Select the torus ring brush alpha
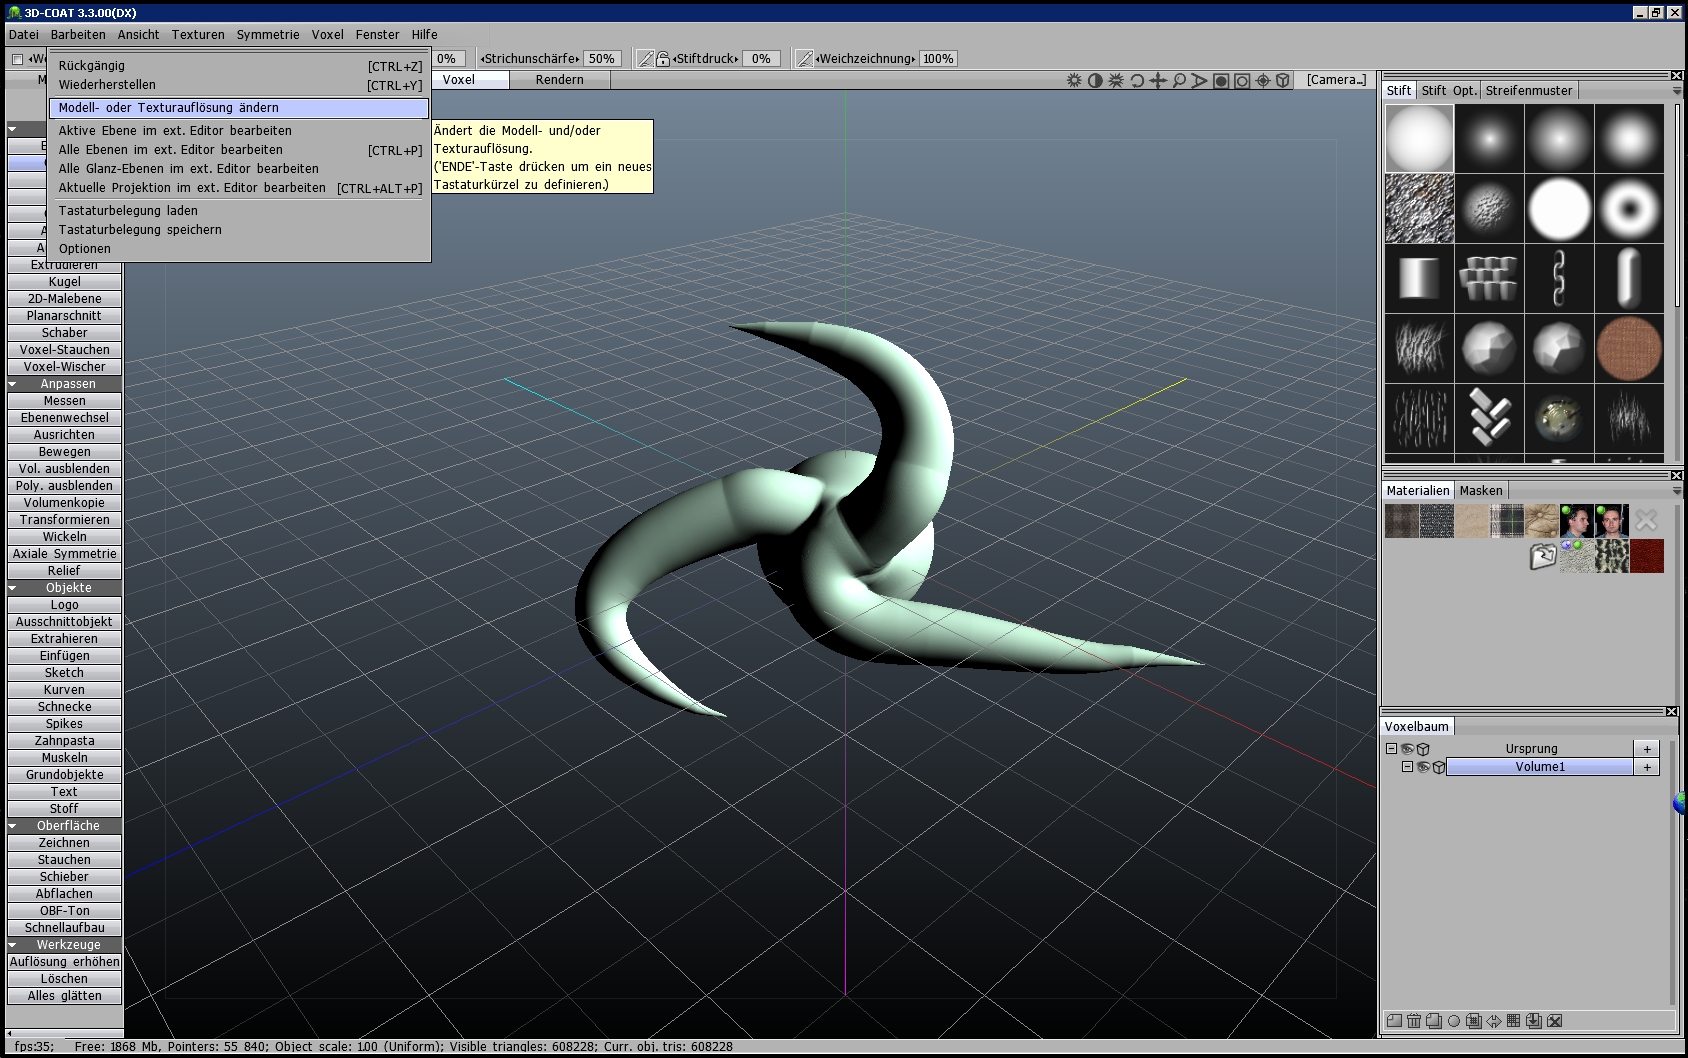The width and height of the screenshot is (1688, 1058). point(1629,209)
